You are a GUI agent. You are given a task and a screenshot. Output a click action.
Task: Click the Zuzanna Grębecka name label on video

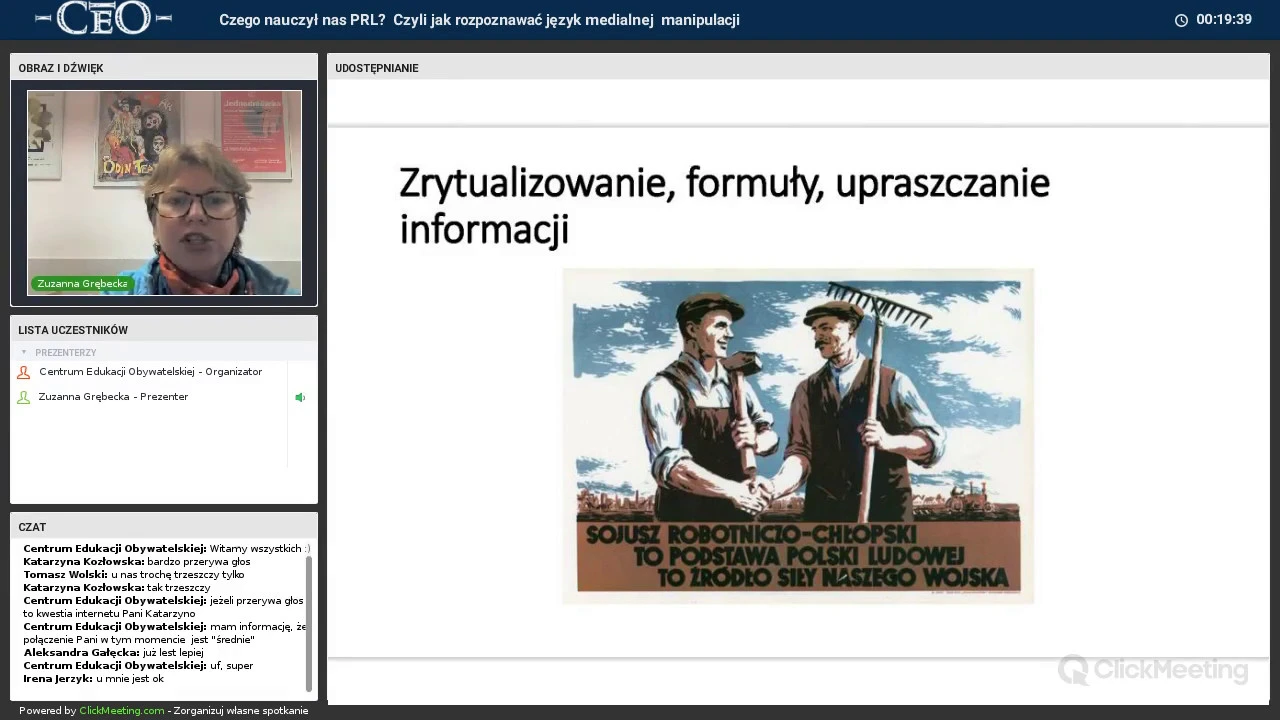pyautogui.click(x=82, y=284)
